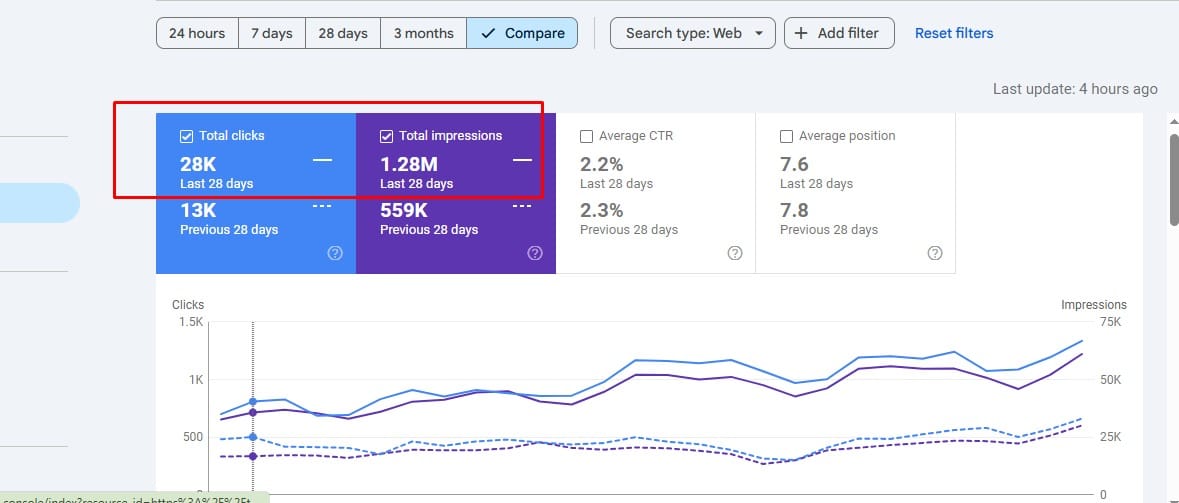Uncheck the Total impressions checkbox

click(x=387, y=136)
